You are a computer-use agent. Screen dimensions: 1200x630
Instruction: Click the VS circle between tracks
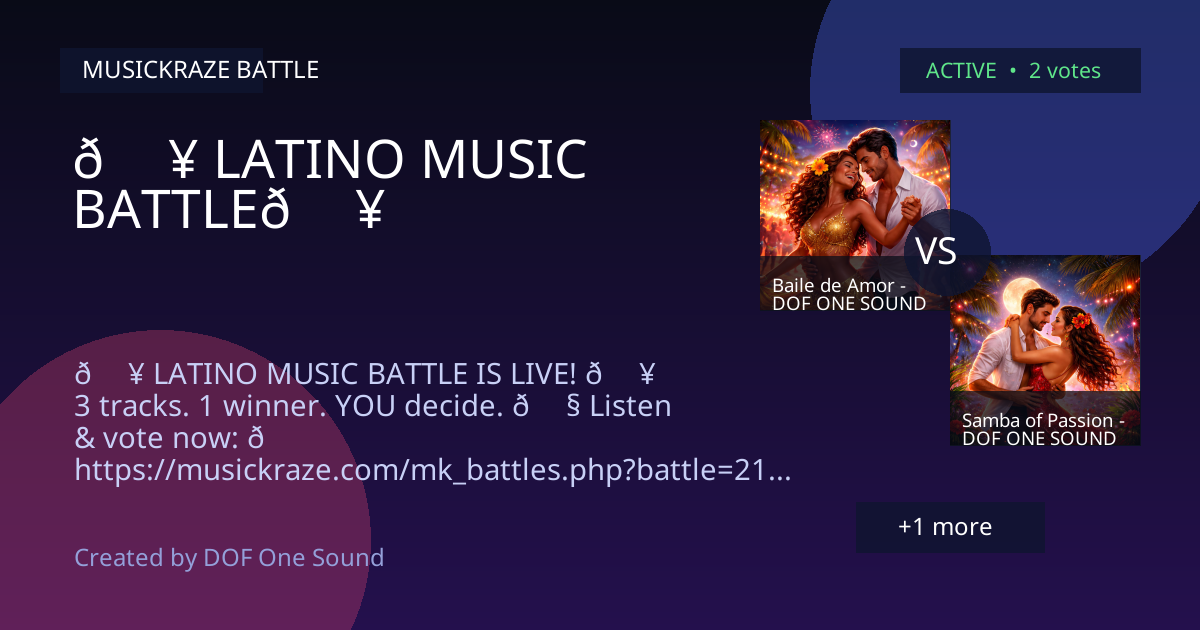[937, 251]
